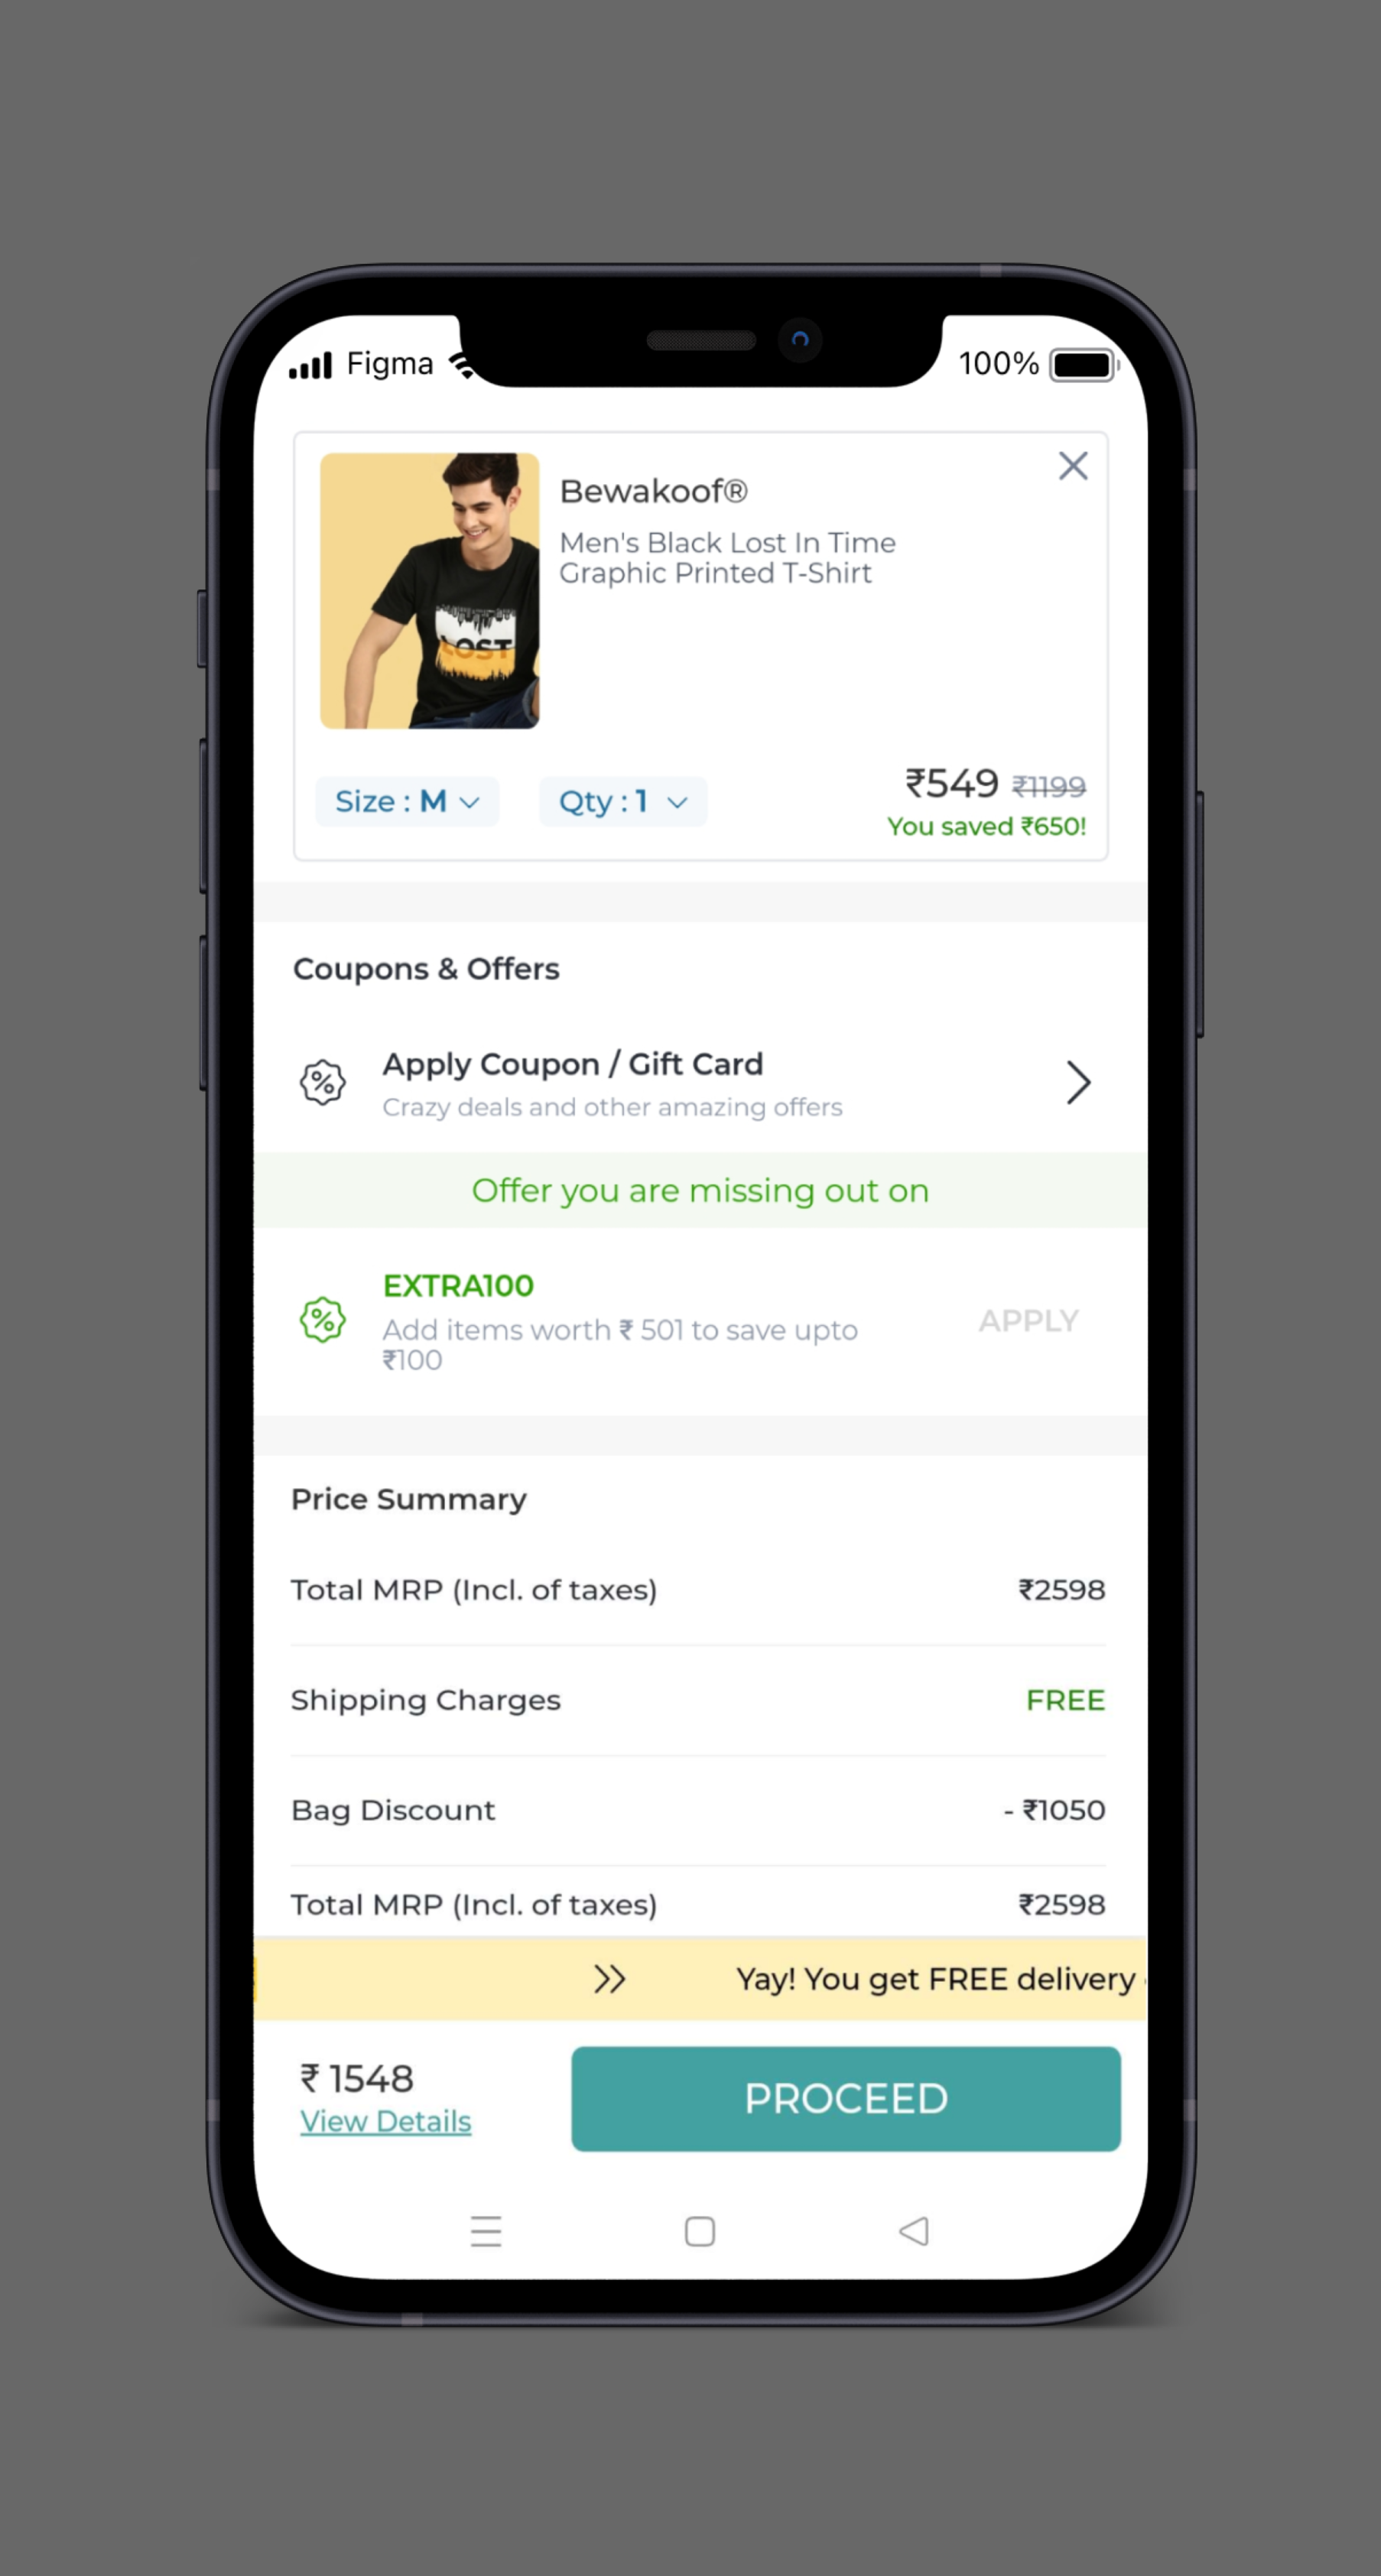Tap the PROCEED button

pyautogui.click(x=845, y=2098)
